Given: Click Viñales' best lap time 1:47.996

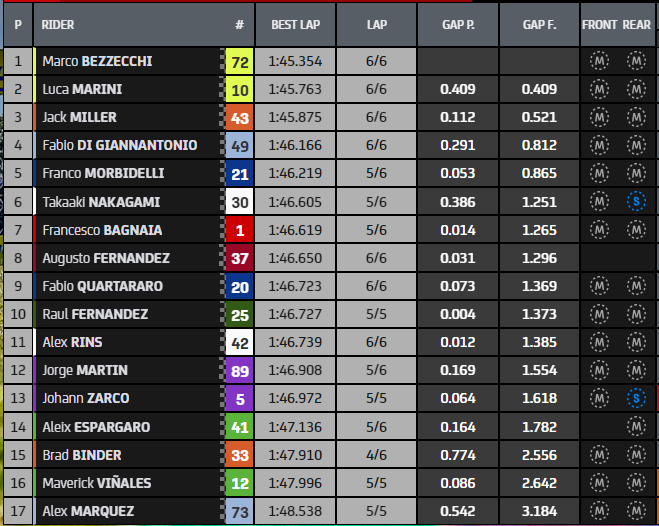Looking at the screenshot, I should tap(296, 482).
